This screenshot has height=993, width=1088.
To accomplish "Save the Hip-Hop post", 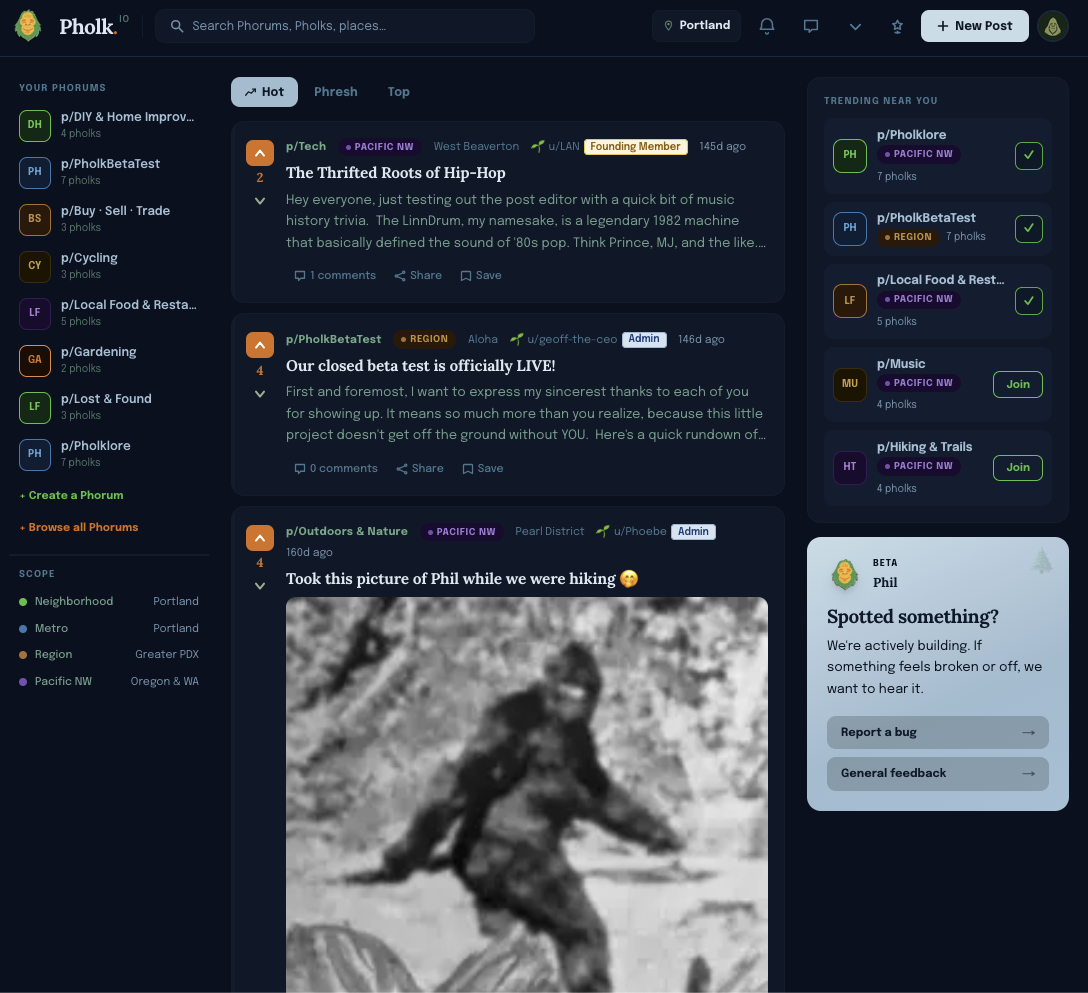I will pos(481,275).
